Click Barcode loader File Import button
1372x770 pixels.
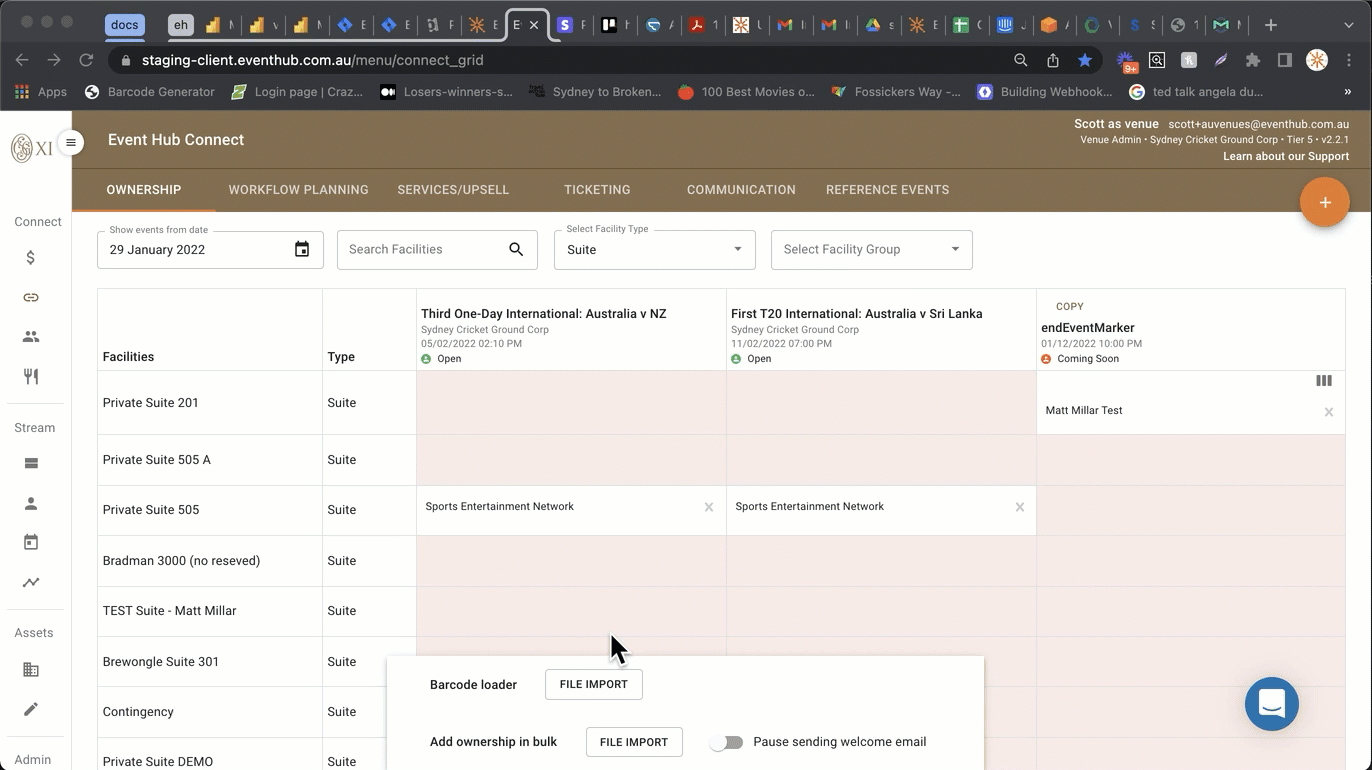[593, 685]
